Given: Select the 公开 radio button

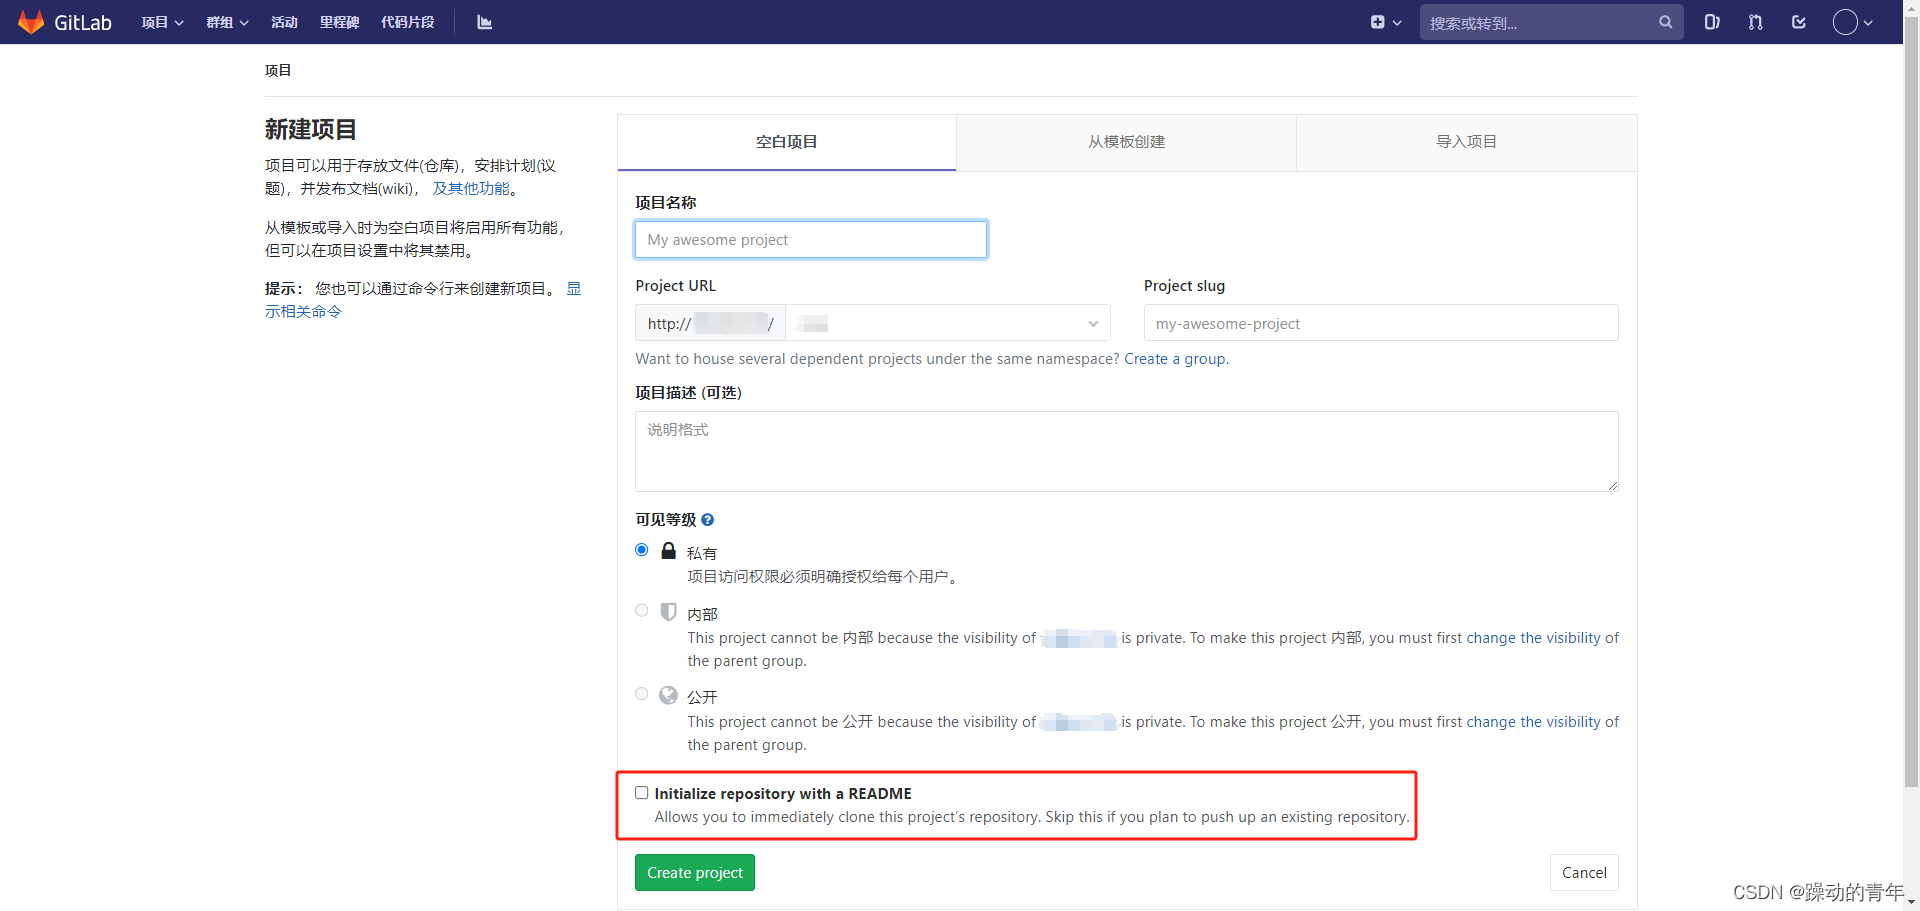Looking at the screenshot, I should [642, 694].
